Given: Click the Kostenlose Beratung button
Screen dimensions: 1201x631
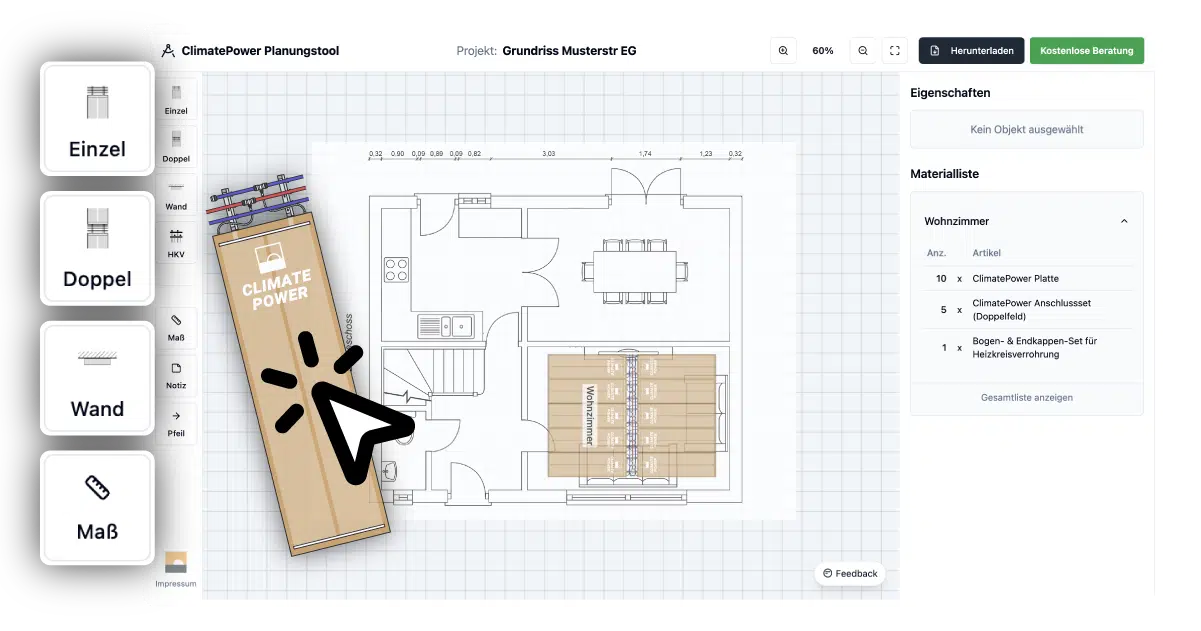Looking at the screenshot, I should tap(1086, 51).
